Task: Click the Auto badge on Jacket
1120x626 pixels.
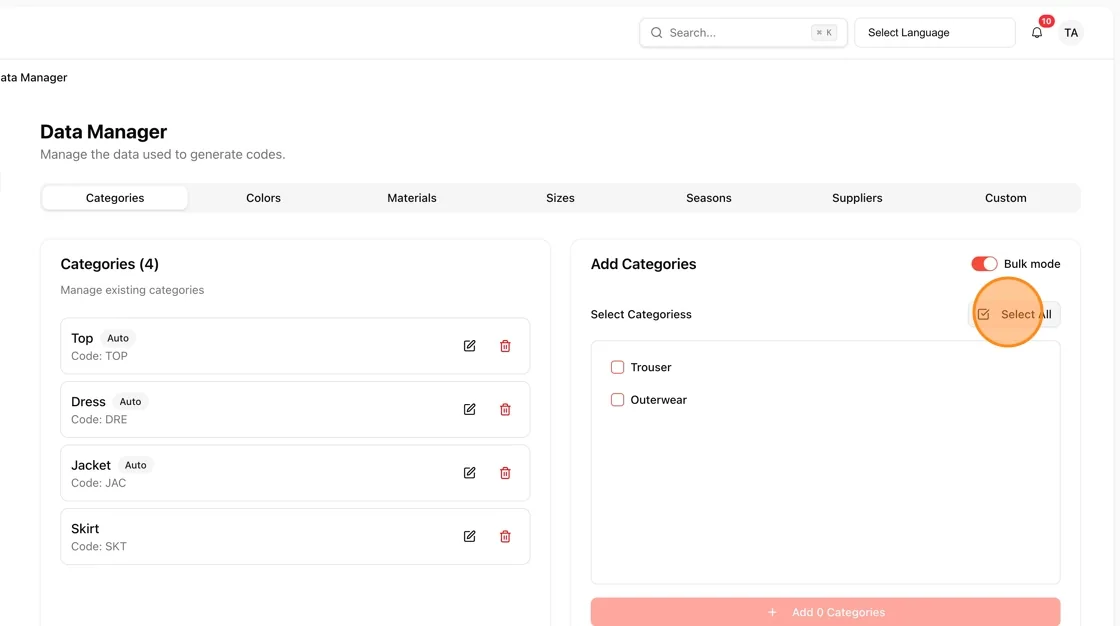Action: click(x=136, y=465)
